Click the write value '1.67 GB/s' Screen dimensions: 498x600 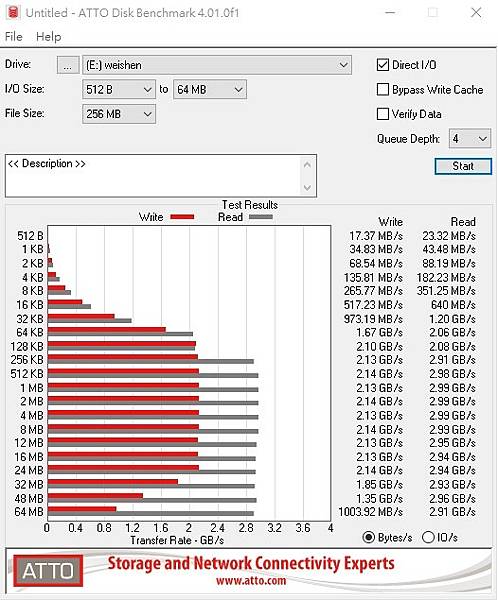click(379, 333)
